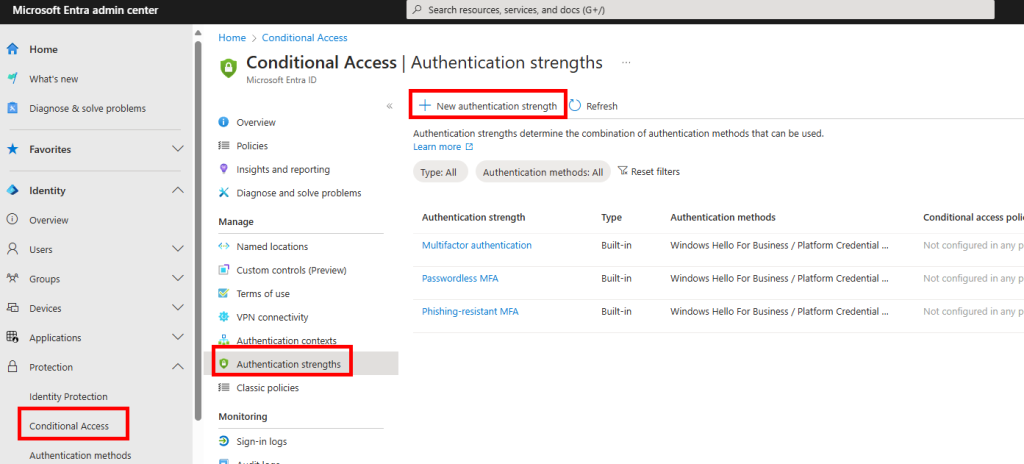Click the Protection lock icon

[x=12, y=367]
